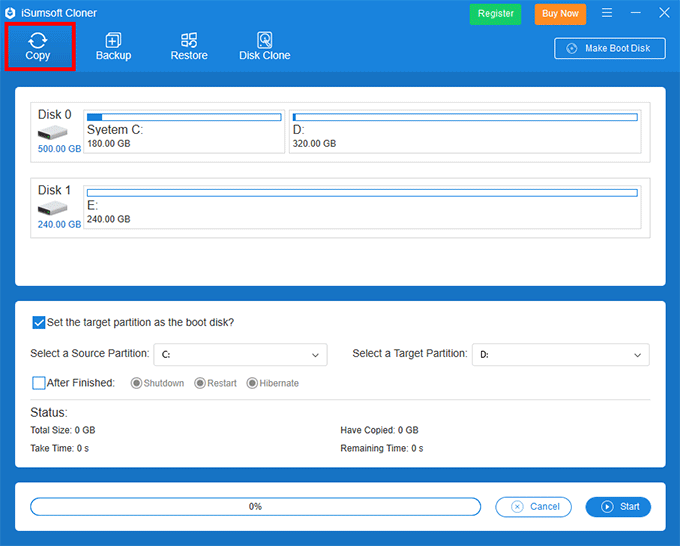Click the Make Boot Disk button

tap(609, 48)
